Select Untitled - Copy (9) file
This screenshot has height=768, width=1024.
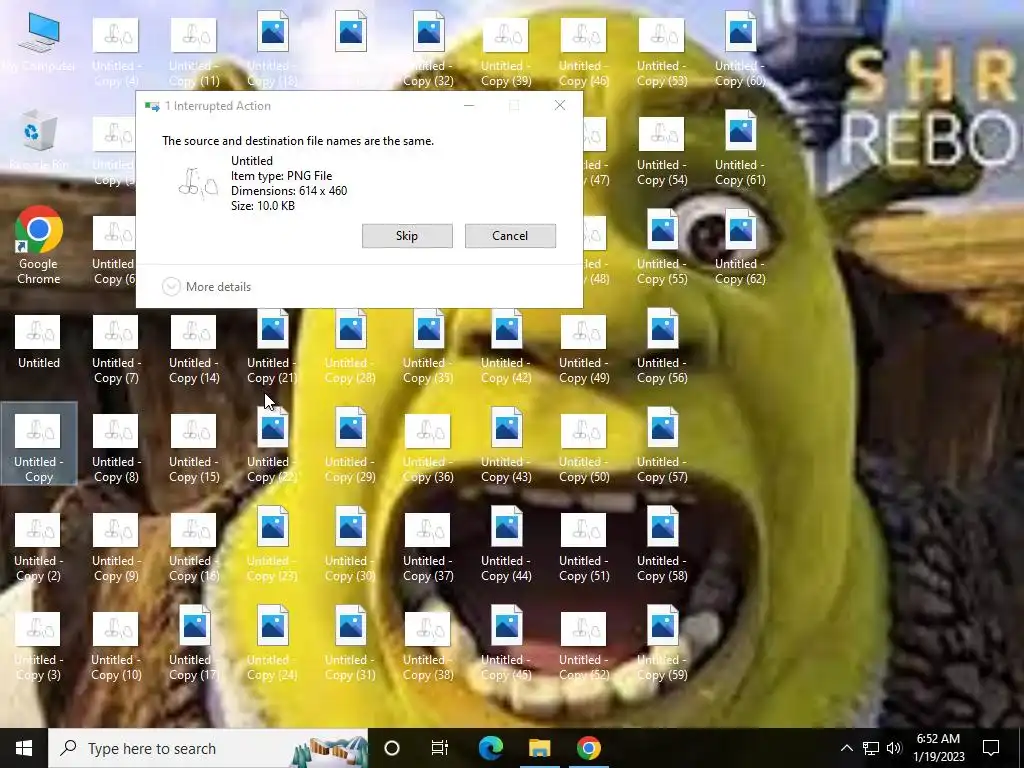[116, 549]
